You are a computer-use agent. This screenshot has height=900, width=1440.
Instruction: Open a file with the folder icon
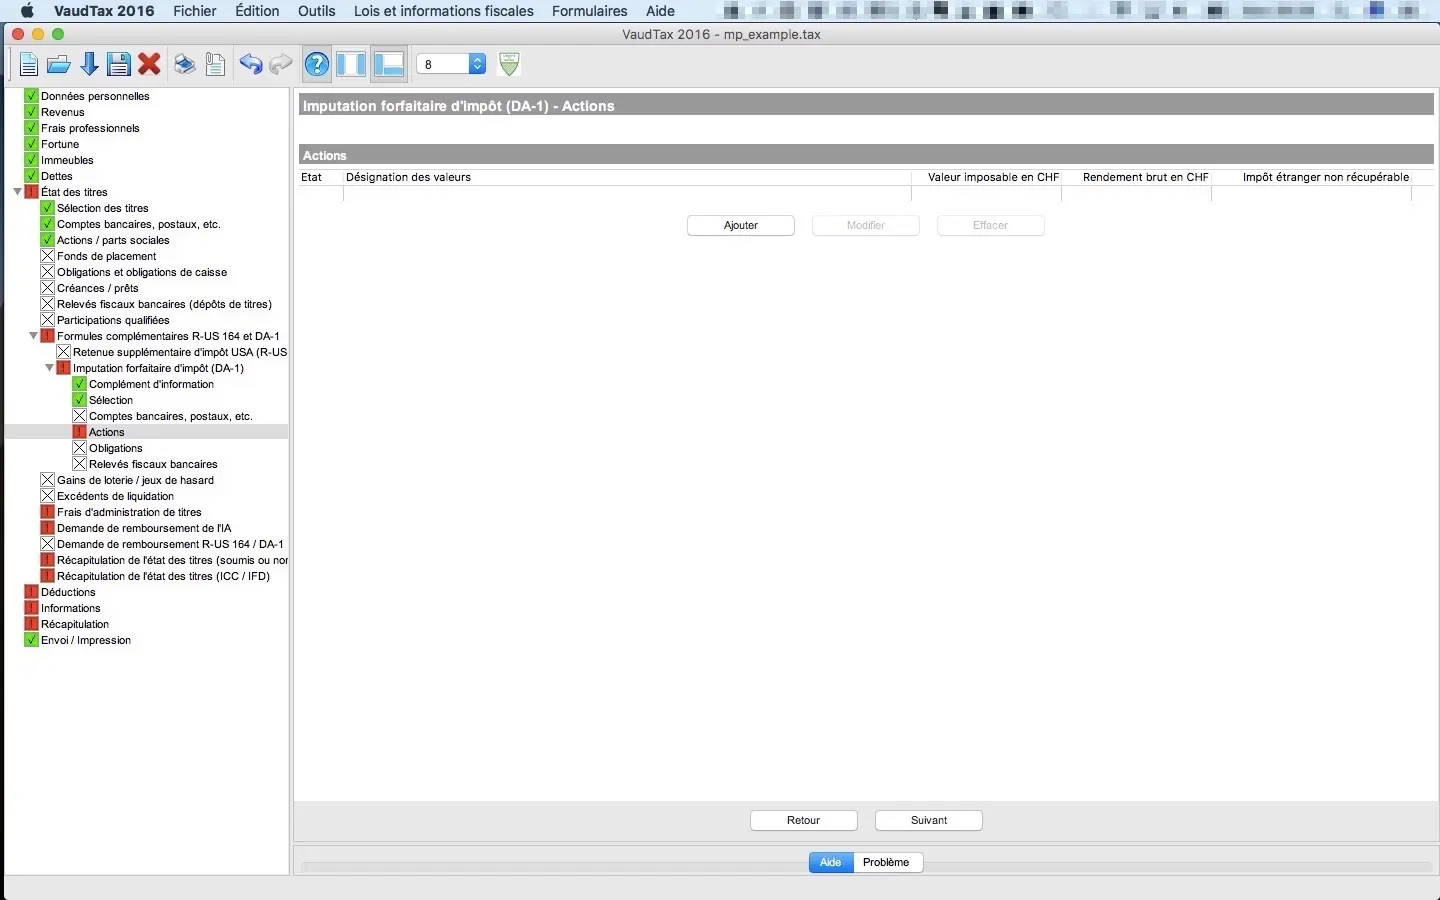[58, 65]
